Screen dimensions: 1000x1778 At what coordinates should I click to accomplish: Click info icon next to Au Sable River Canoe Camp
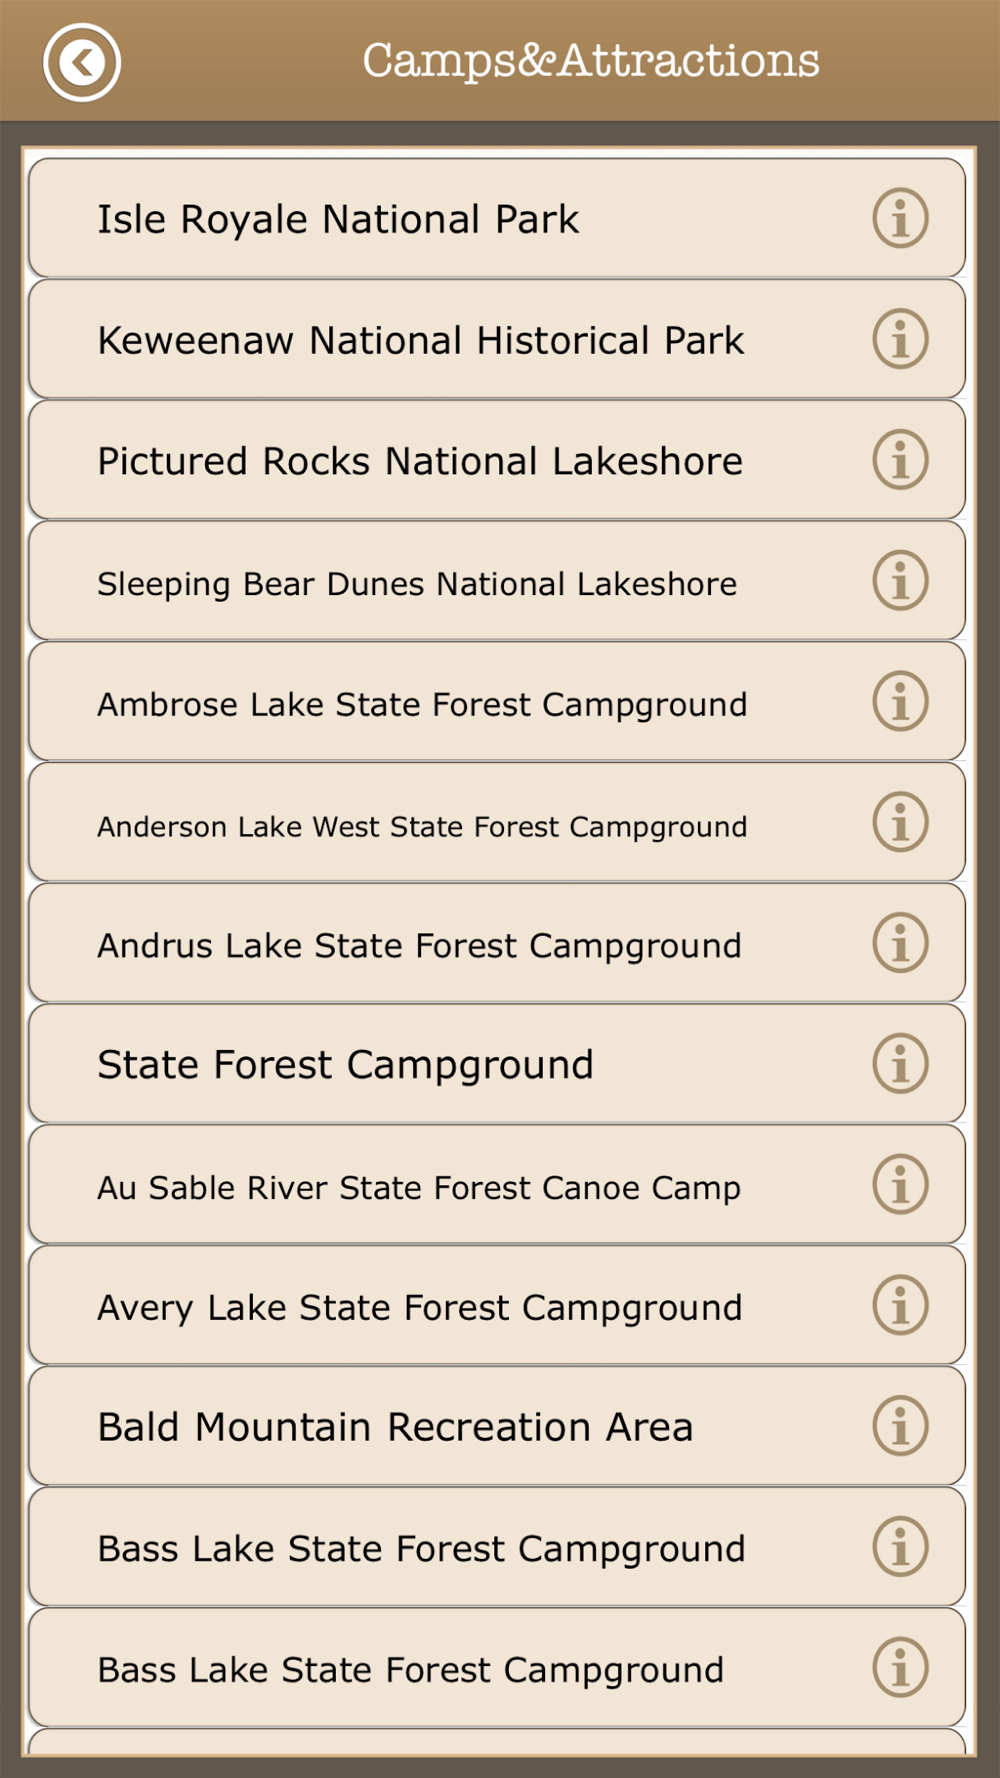pos(900,1184)
